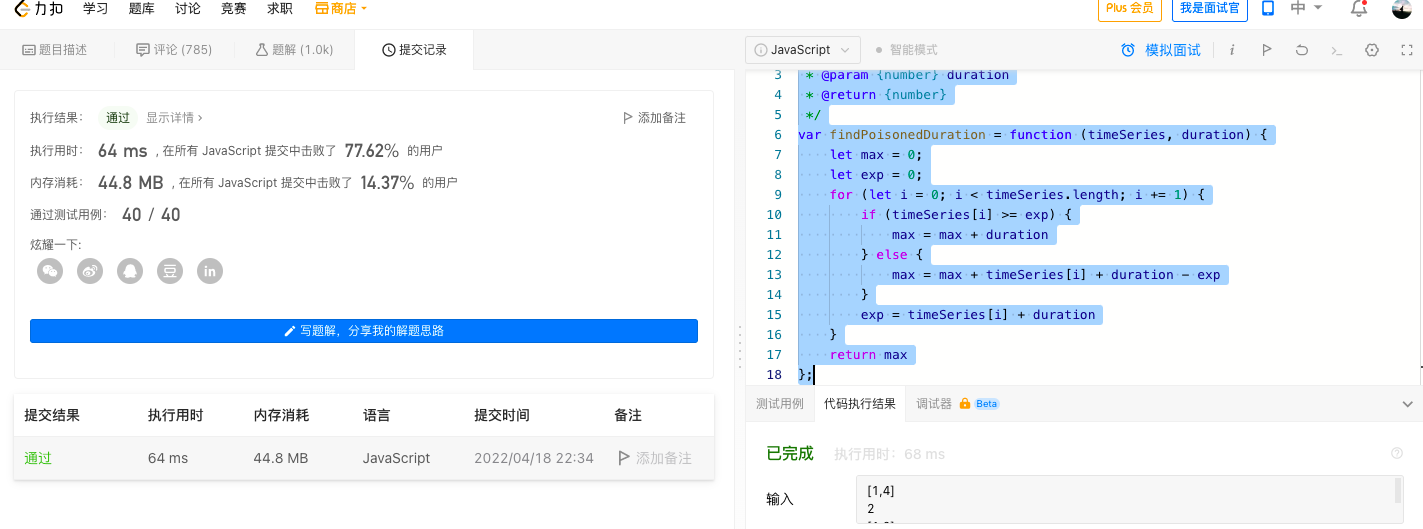This screenshot has width=1423, height=529.
Task: Share result via LinkedIn icon
Action: (x=210, y=270)
